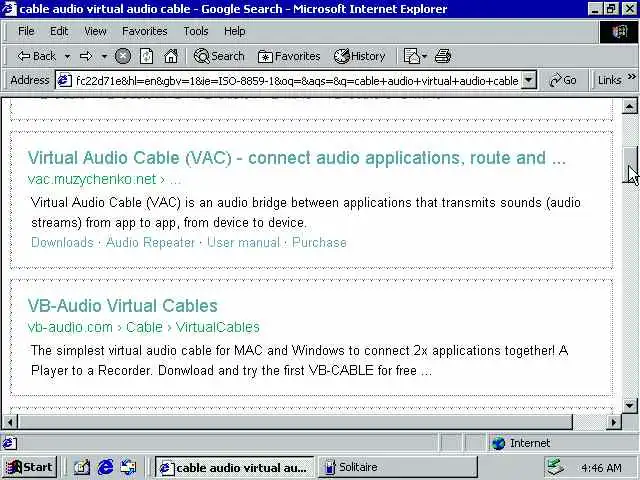
Task: Click the horizontal scrollbar thumb
Action: [x=295, y=422]
